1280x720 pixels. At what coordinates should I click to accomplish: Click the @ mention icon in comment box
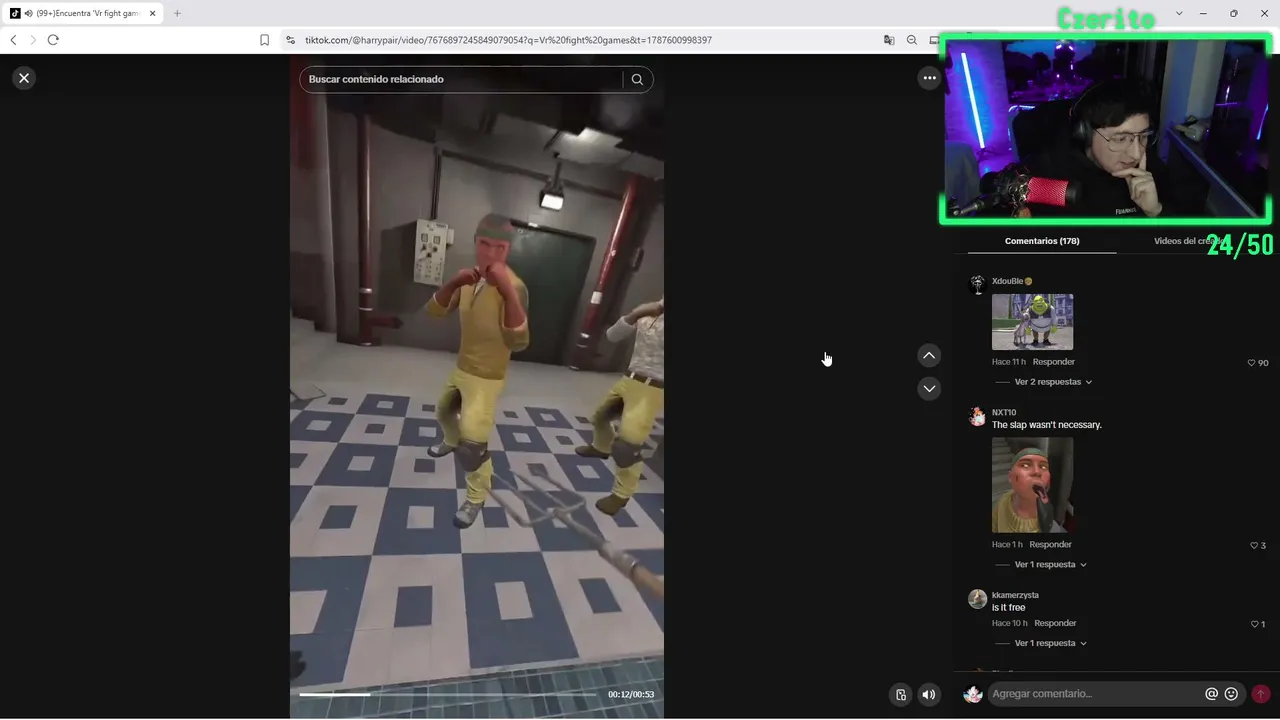pyautogui.click(x=1212, y=694)
